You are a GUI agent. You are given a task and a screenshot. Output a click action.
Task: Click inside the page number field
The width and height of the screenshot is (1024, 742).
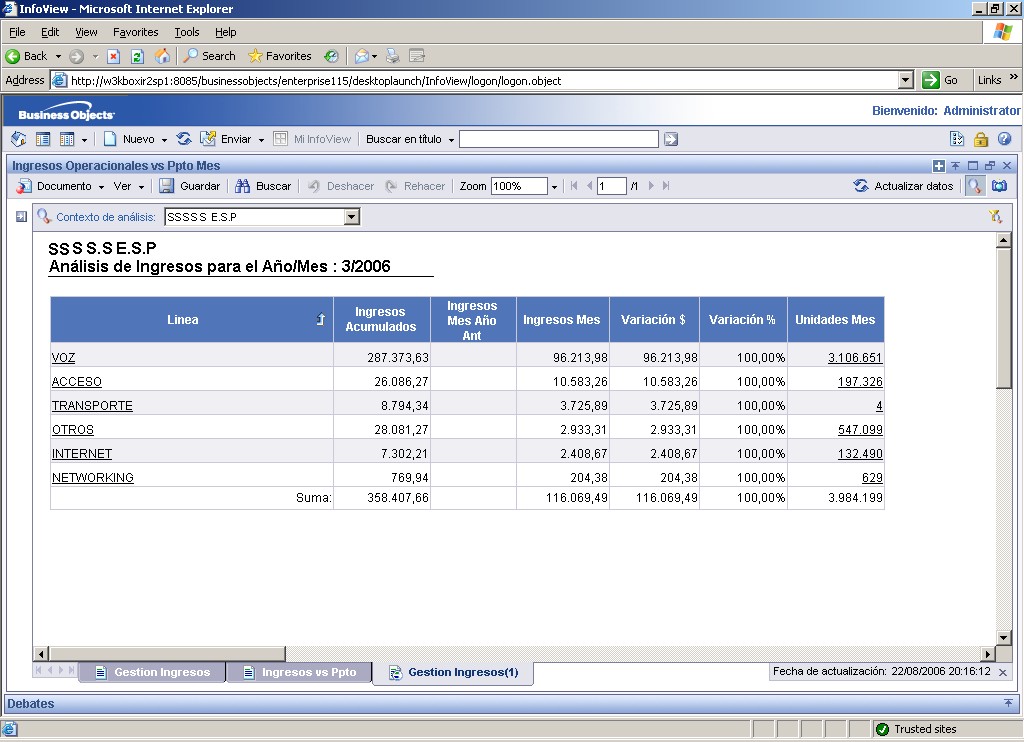[x=611, y=185]
